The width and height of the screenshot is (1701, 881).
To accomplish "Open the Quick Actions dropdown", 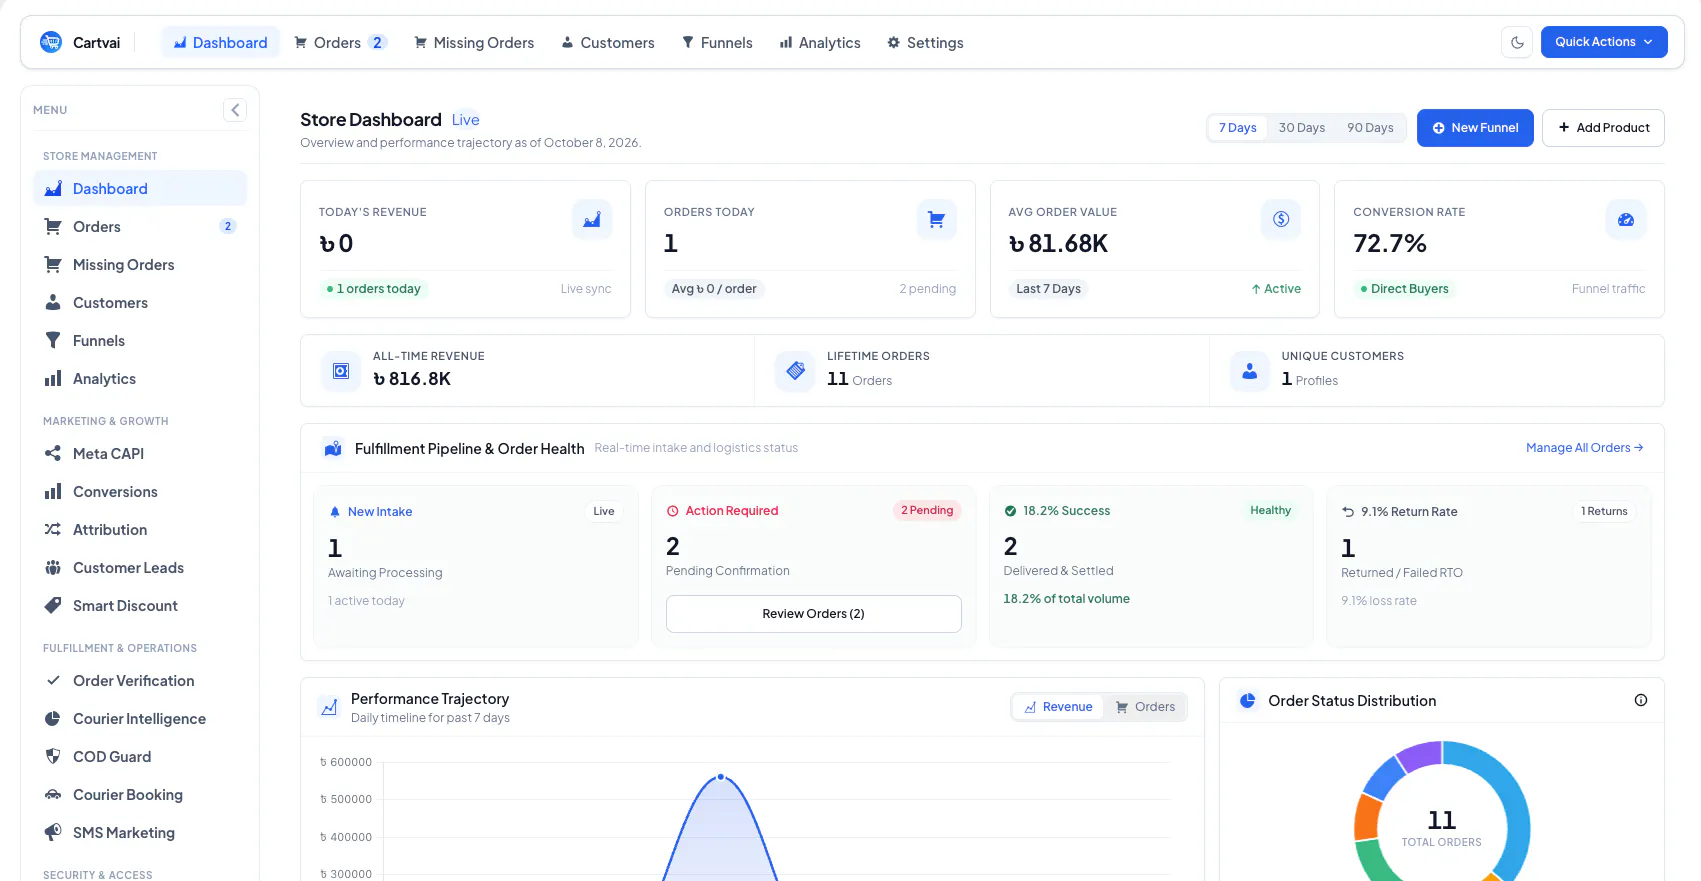I will click(1604, 42).
